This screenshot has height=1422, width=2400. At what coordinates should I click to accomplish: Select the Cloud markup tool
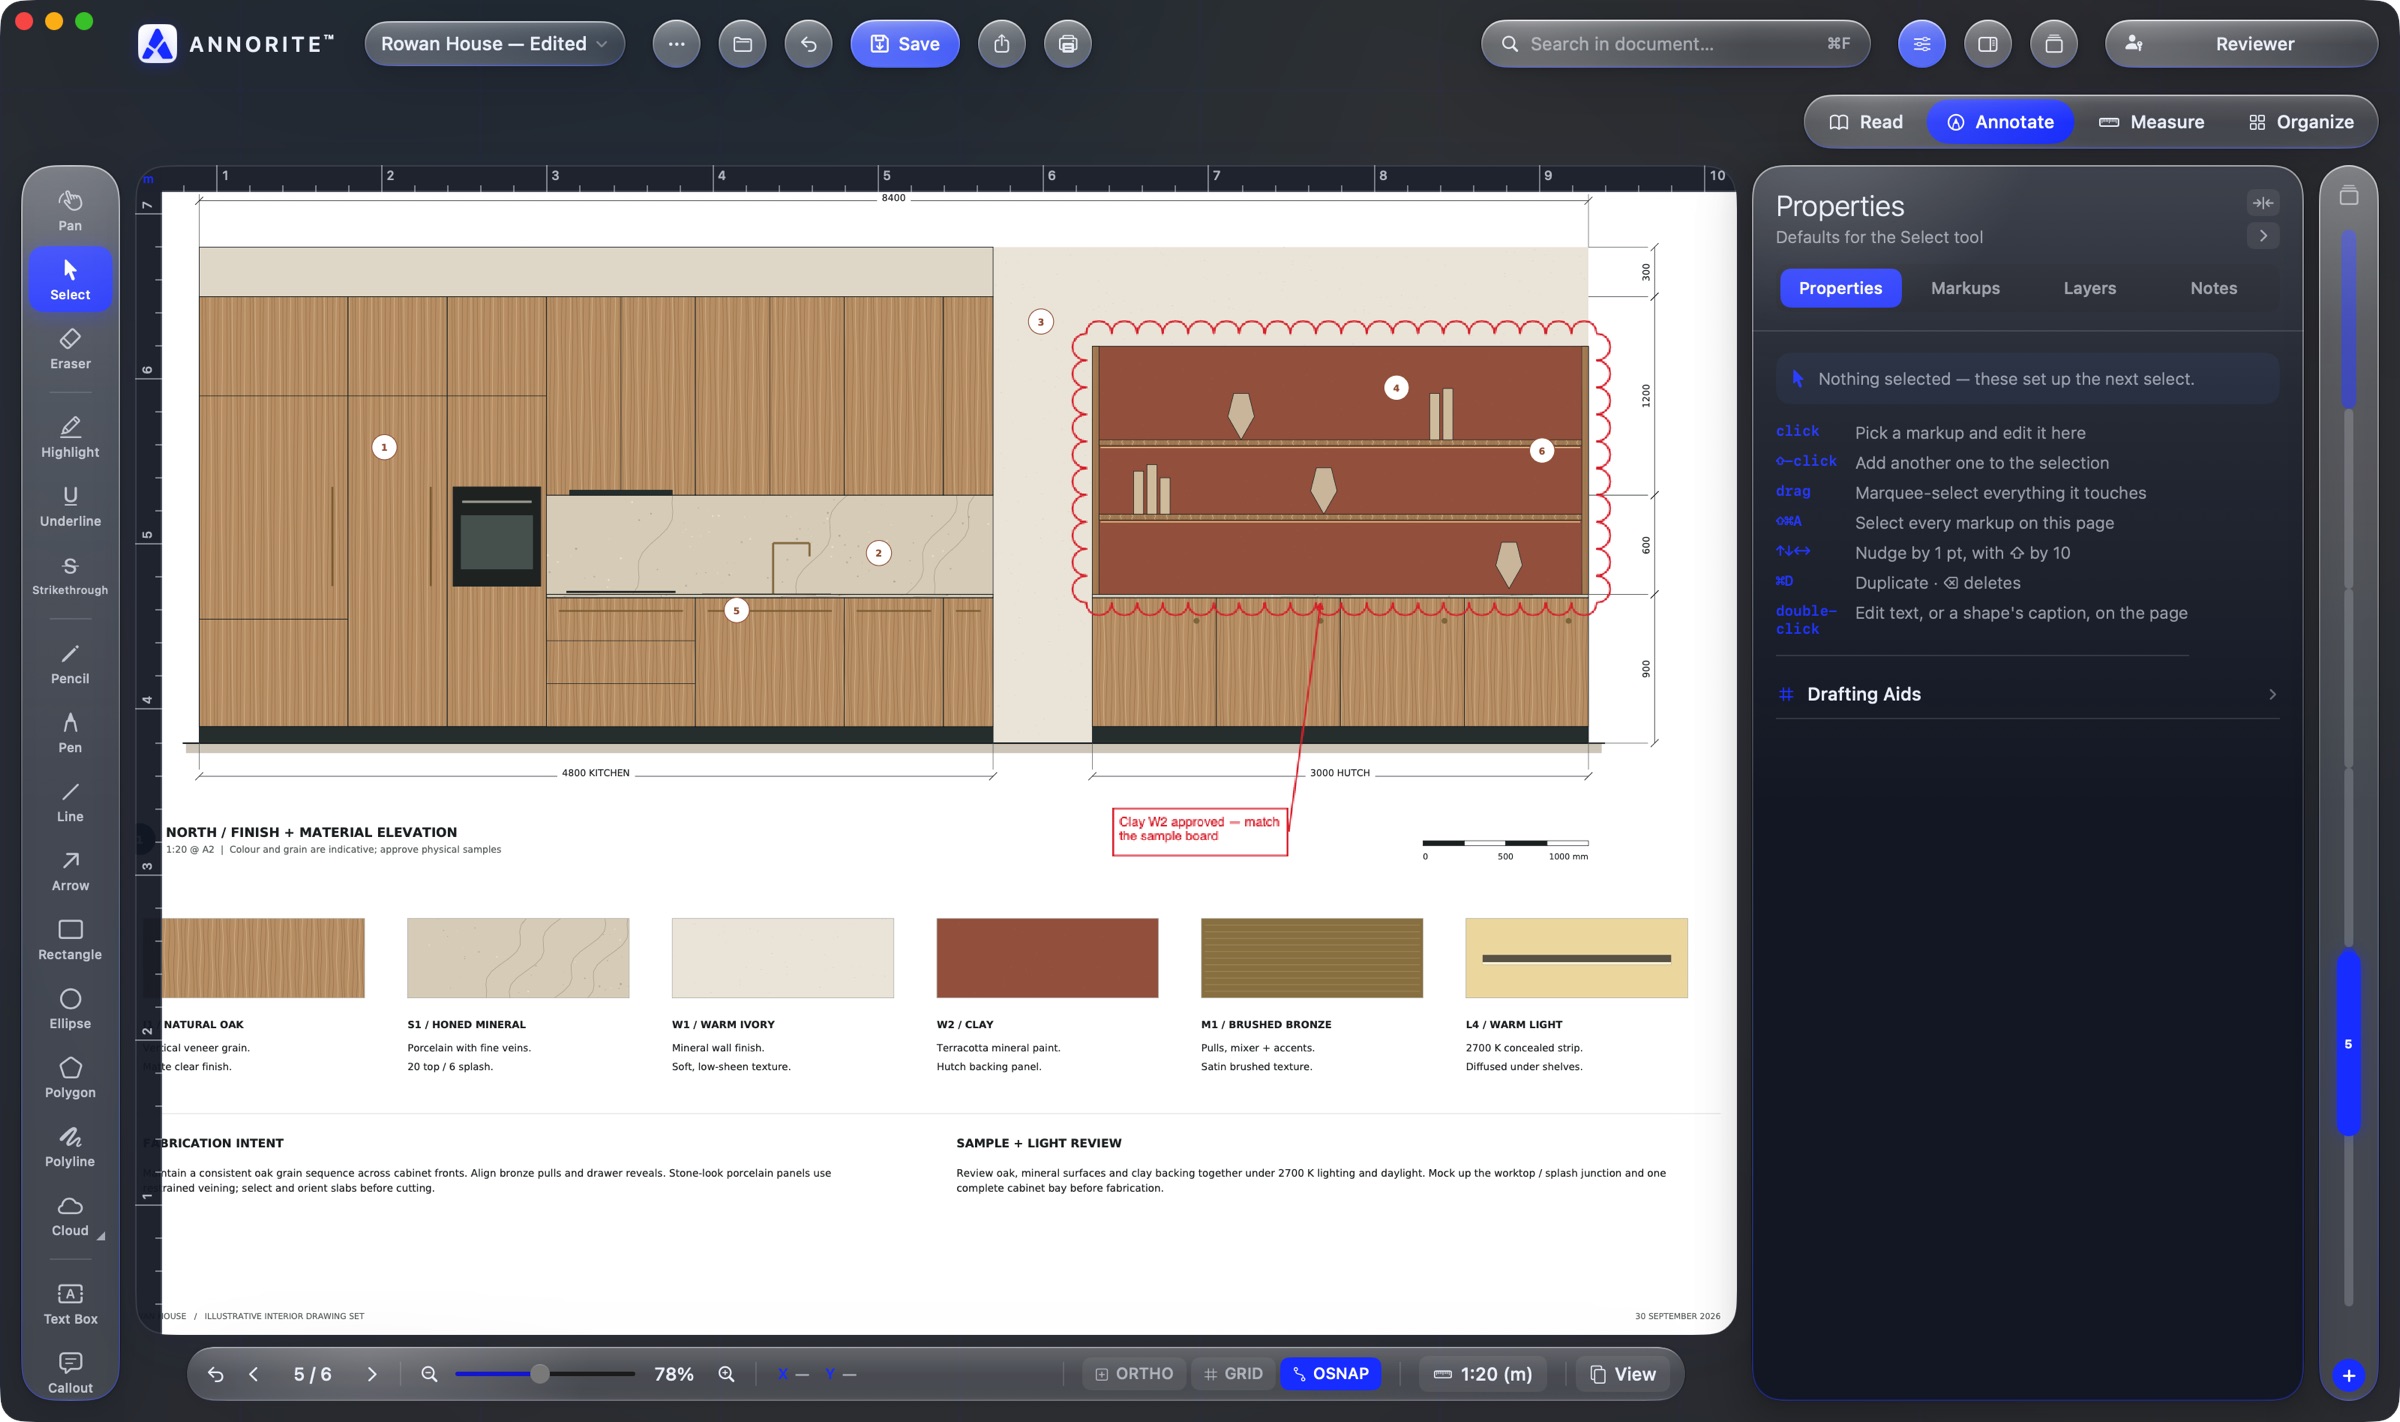click(x=70, y=1214)
